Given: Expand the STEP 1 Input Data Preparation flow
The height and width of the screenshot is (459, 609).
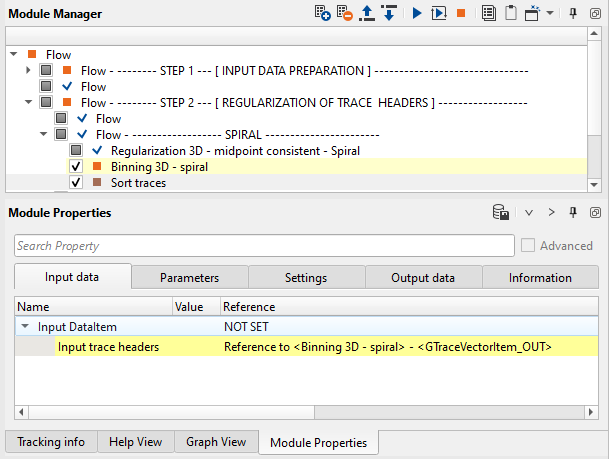Looking at the screenshot, I should pyautogui.click(x=27, y=70).
